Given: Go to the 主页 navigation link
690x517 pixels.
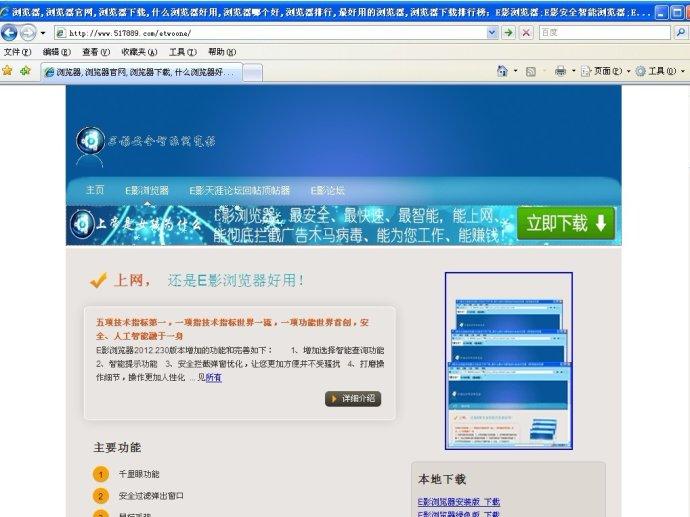Looking at the screenshot, I should (95, 190).
